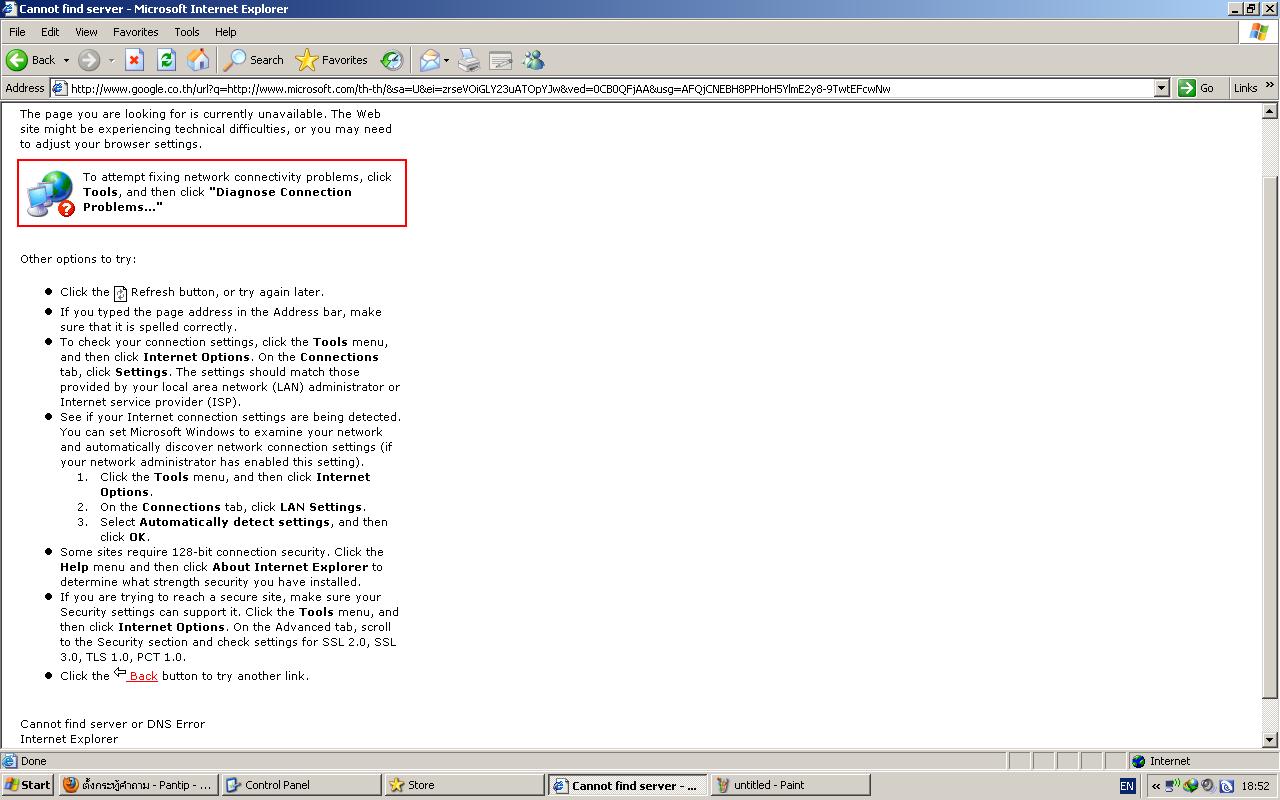Click the Done status bar text
This screenshot has width=1280, height=800.
(34, 761)
